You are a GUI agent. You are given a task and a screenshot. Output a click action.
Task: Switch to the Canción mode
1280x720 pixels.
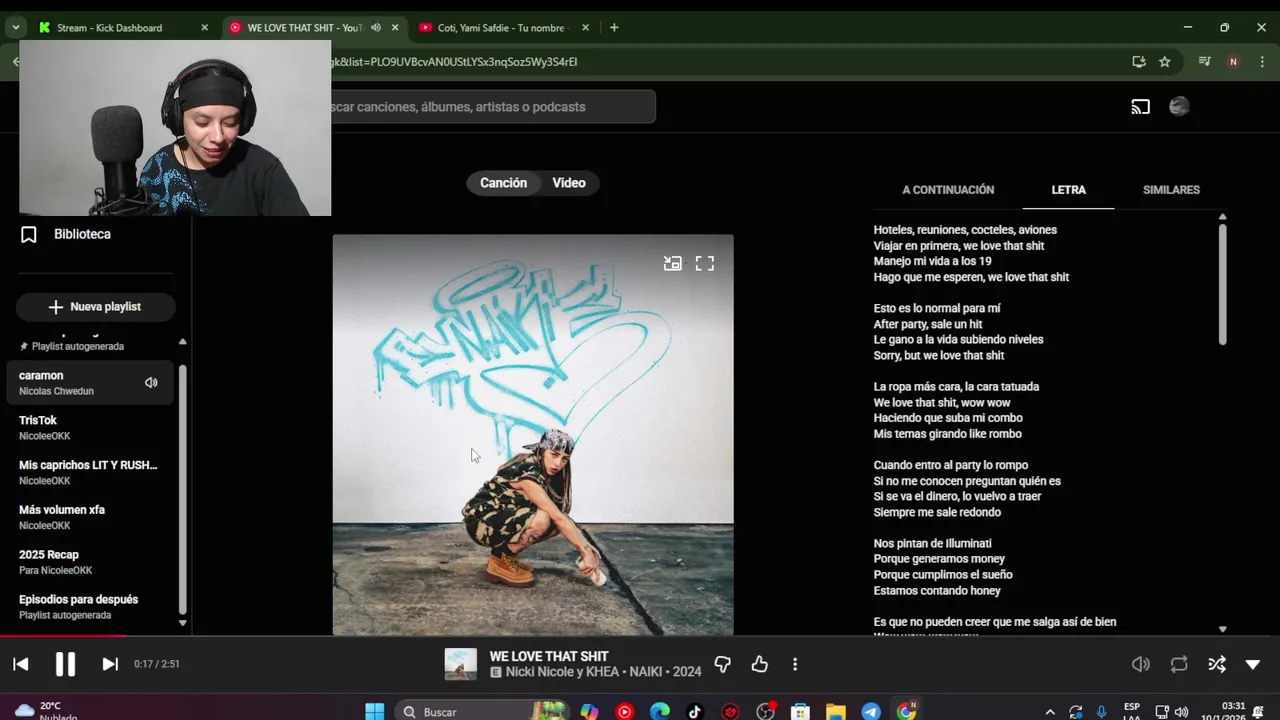503,183
